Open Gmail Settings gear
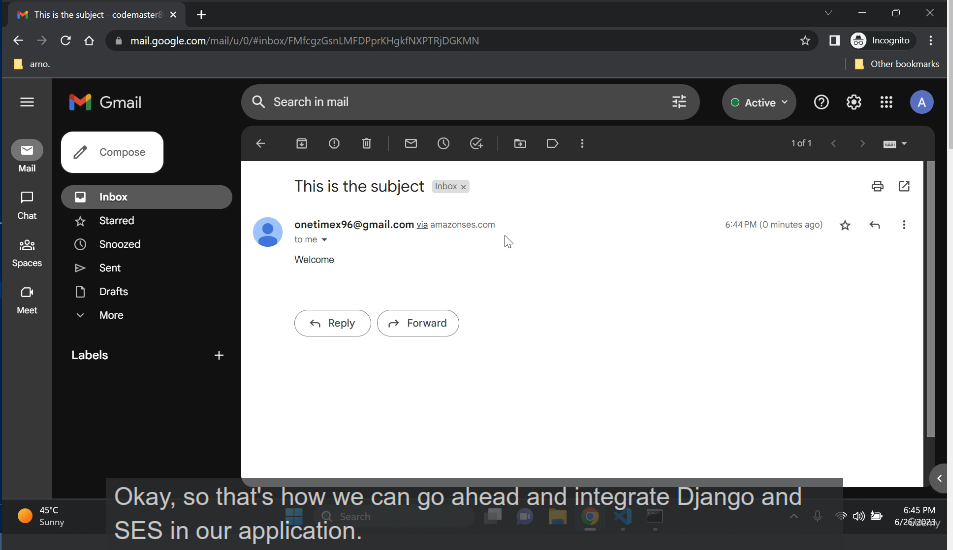Screen dimensions: 953x550 (854, 102)
